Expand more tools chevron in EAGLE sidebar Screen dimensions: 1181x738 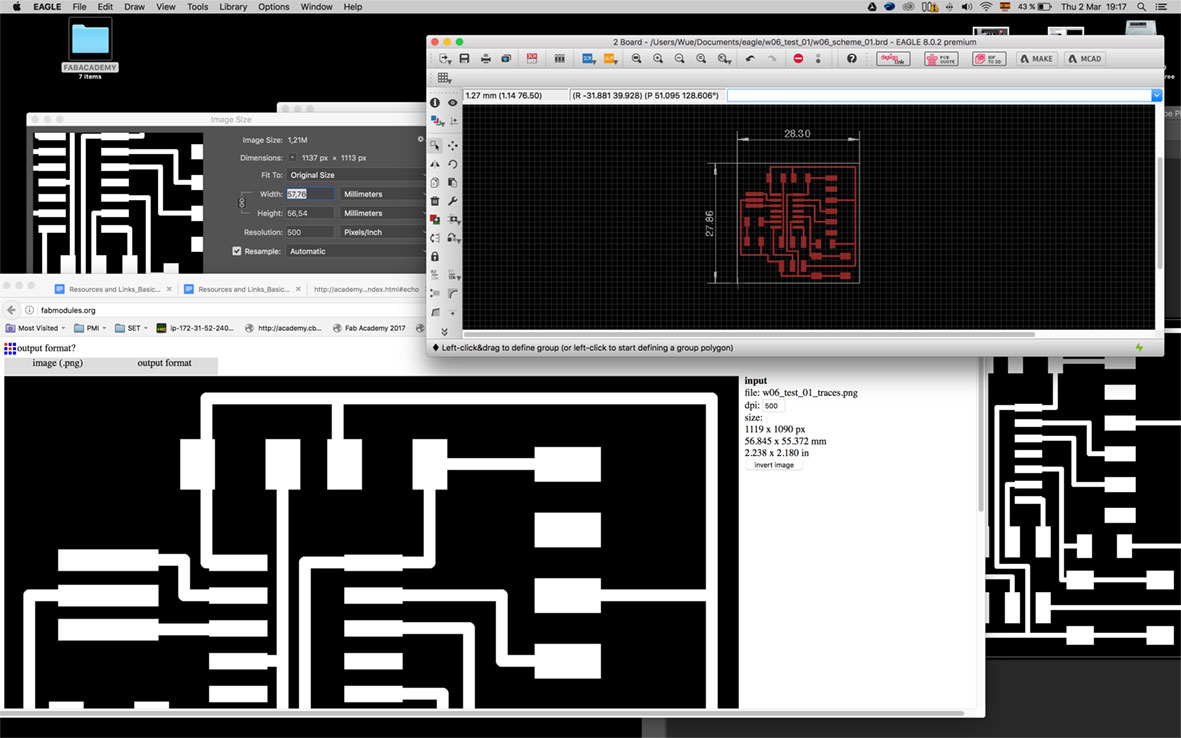click(x=444, y=332)
